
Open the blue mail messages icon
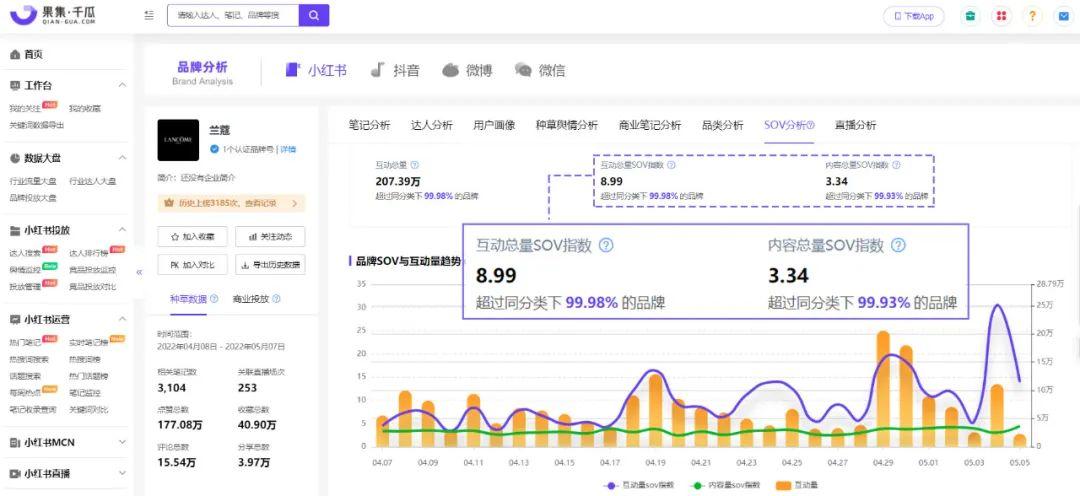point(1063,16)
